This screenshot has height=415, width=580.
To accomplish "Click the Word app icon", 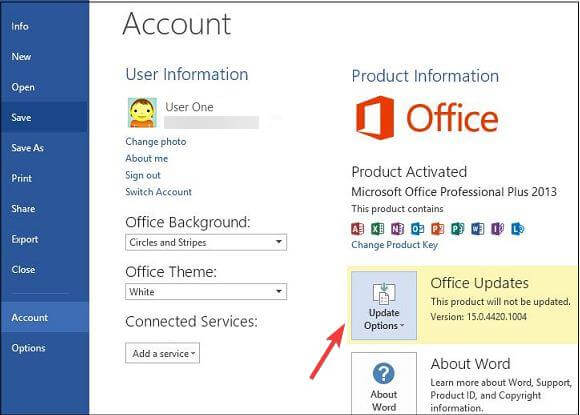I will coord(477,229).
